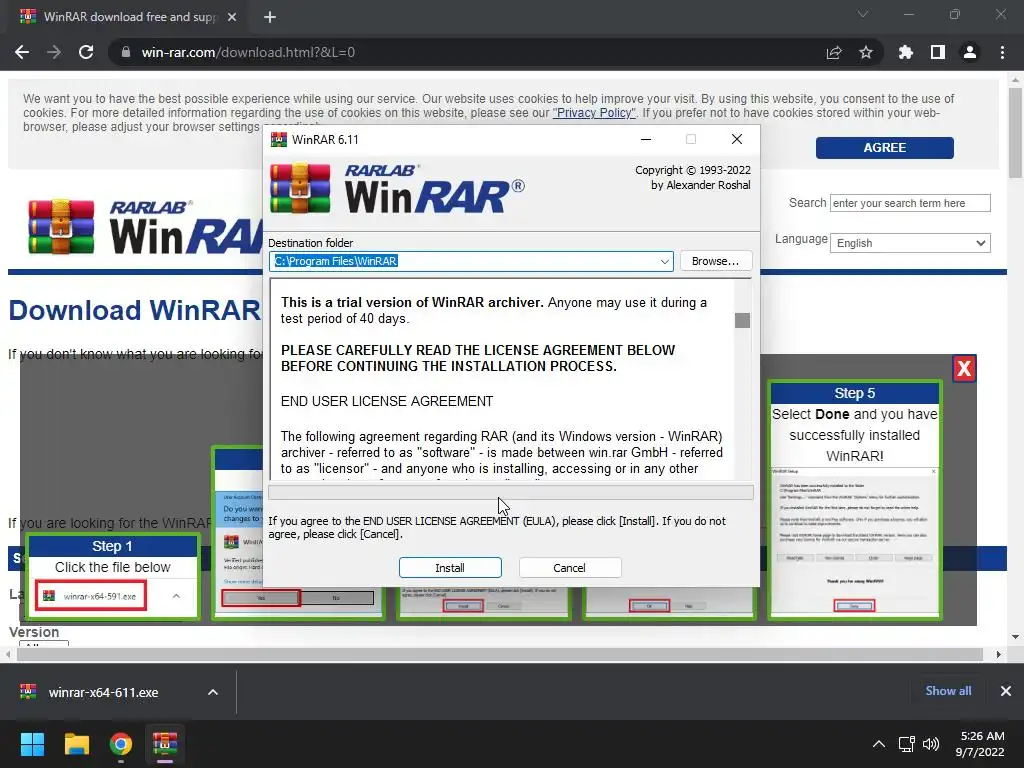1024x768 pixels.
Task: Click Show all downloads link
Action: (948, 691)
